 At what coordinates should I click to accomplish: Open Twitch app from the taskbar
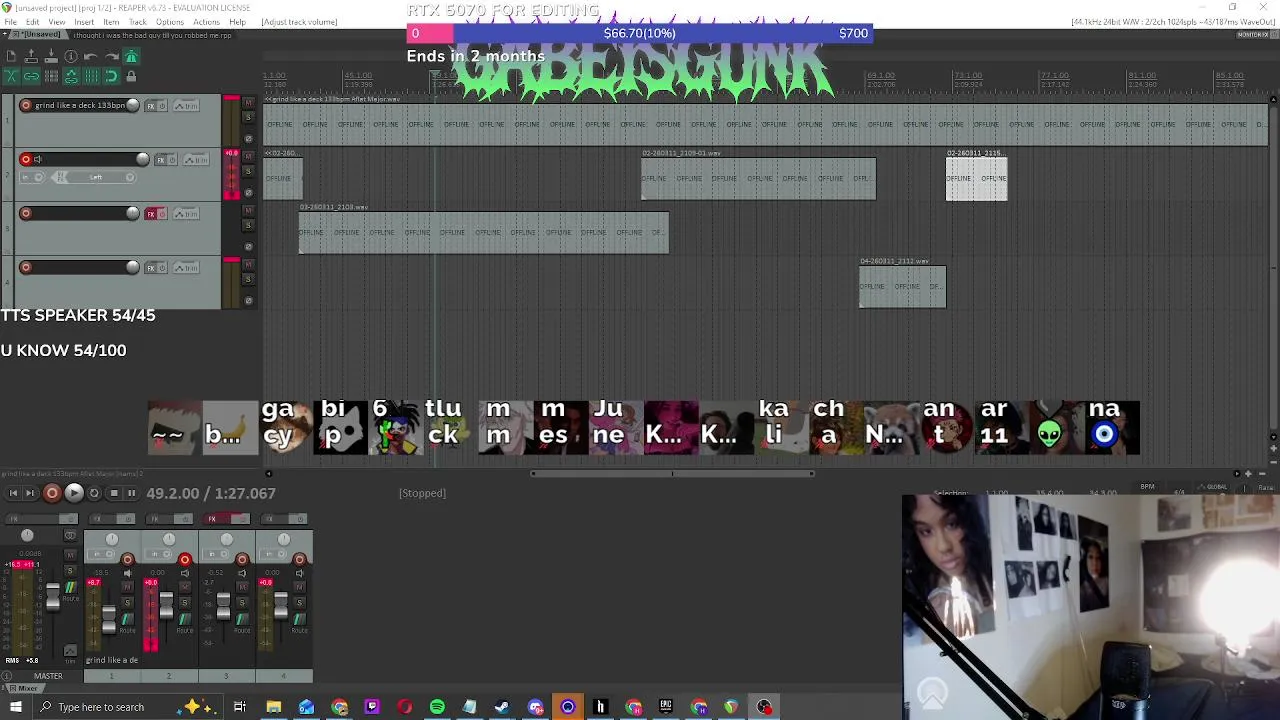click(372, 707)
